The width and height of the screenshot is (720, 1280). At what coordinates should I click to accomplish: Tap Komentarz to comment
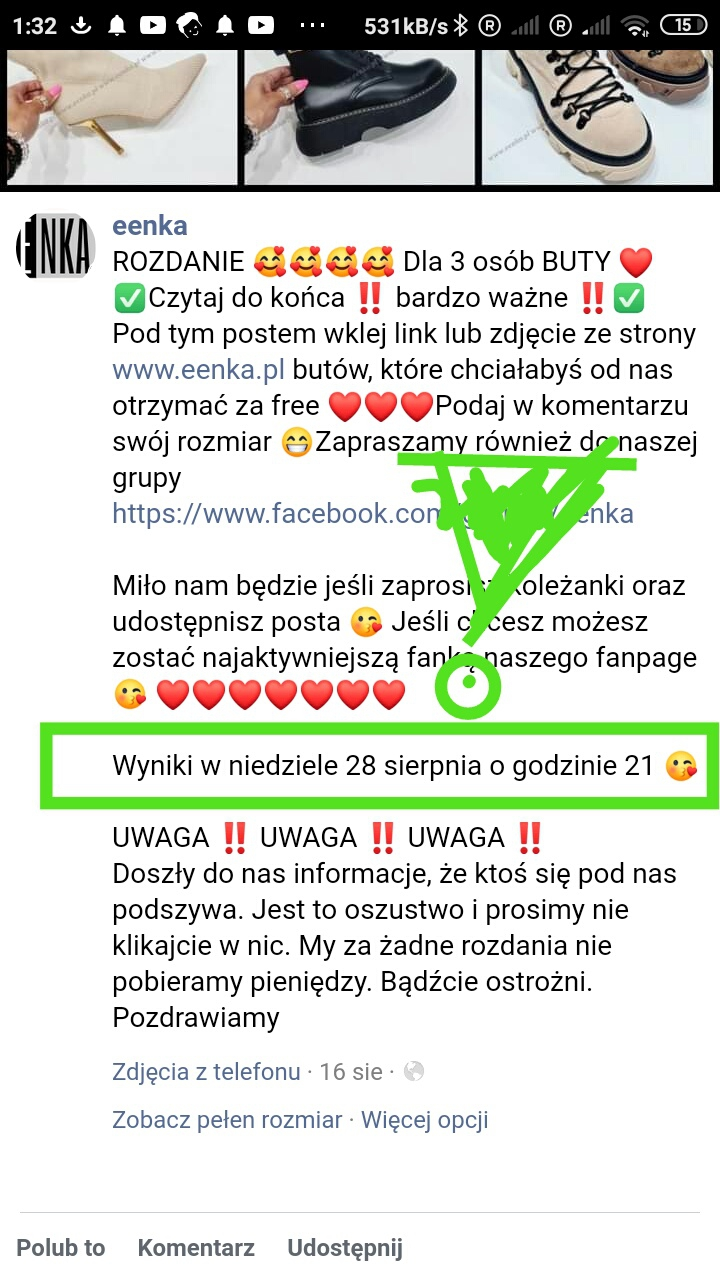[x=196, y=1248]
